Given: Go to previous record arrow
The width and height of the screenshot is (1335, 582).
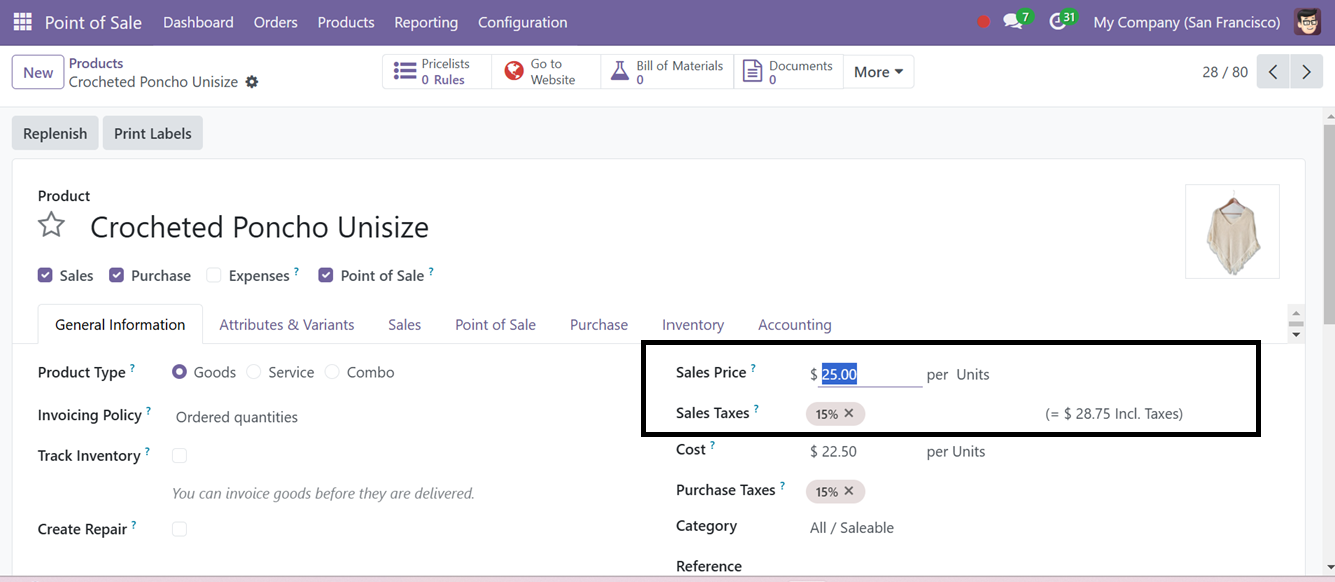Looking at the screenshot, I should pyautogui.click(x=1273, y=72).
